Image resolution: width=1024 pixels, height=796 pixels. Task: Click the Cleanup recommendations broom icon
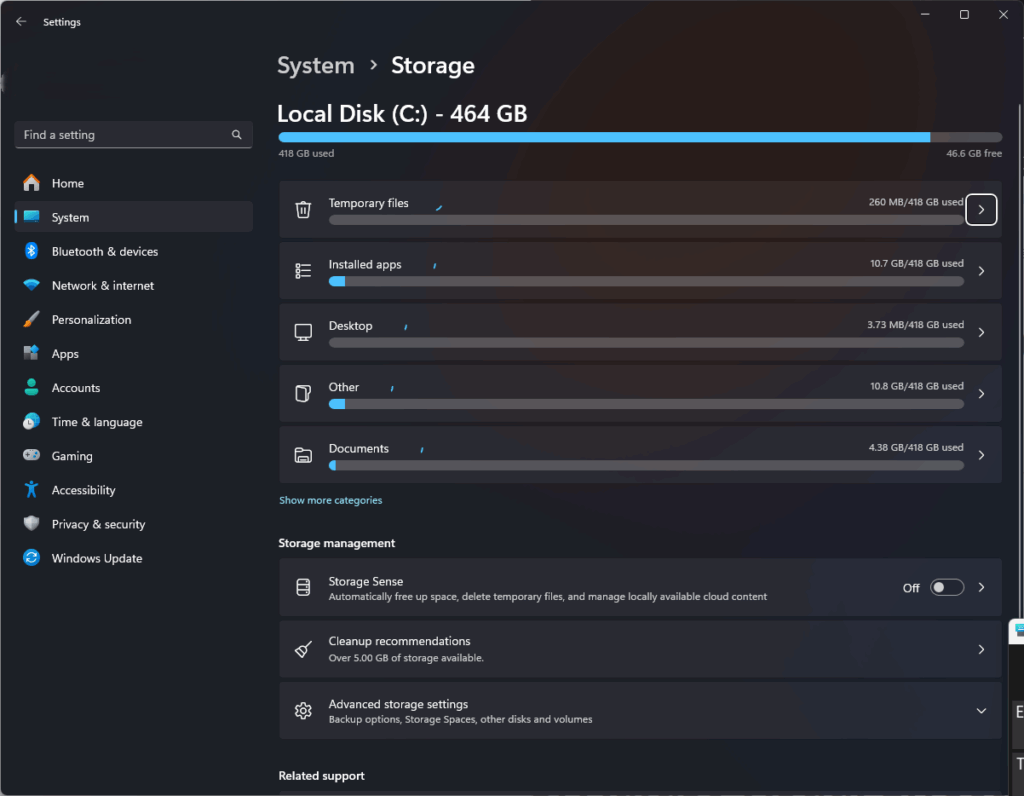(x=304, y=648)
